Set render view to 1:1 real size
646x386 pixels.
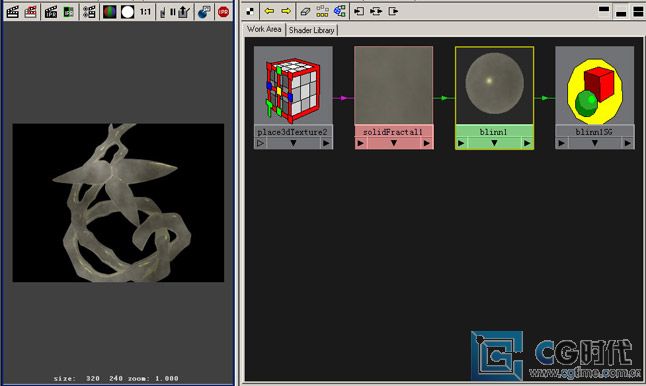(145, 12)
